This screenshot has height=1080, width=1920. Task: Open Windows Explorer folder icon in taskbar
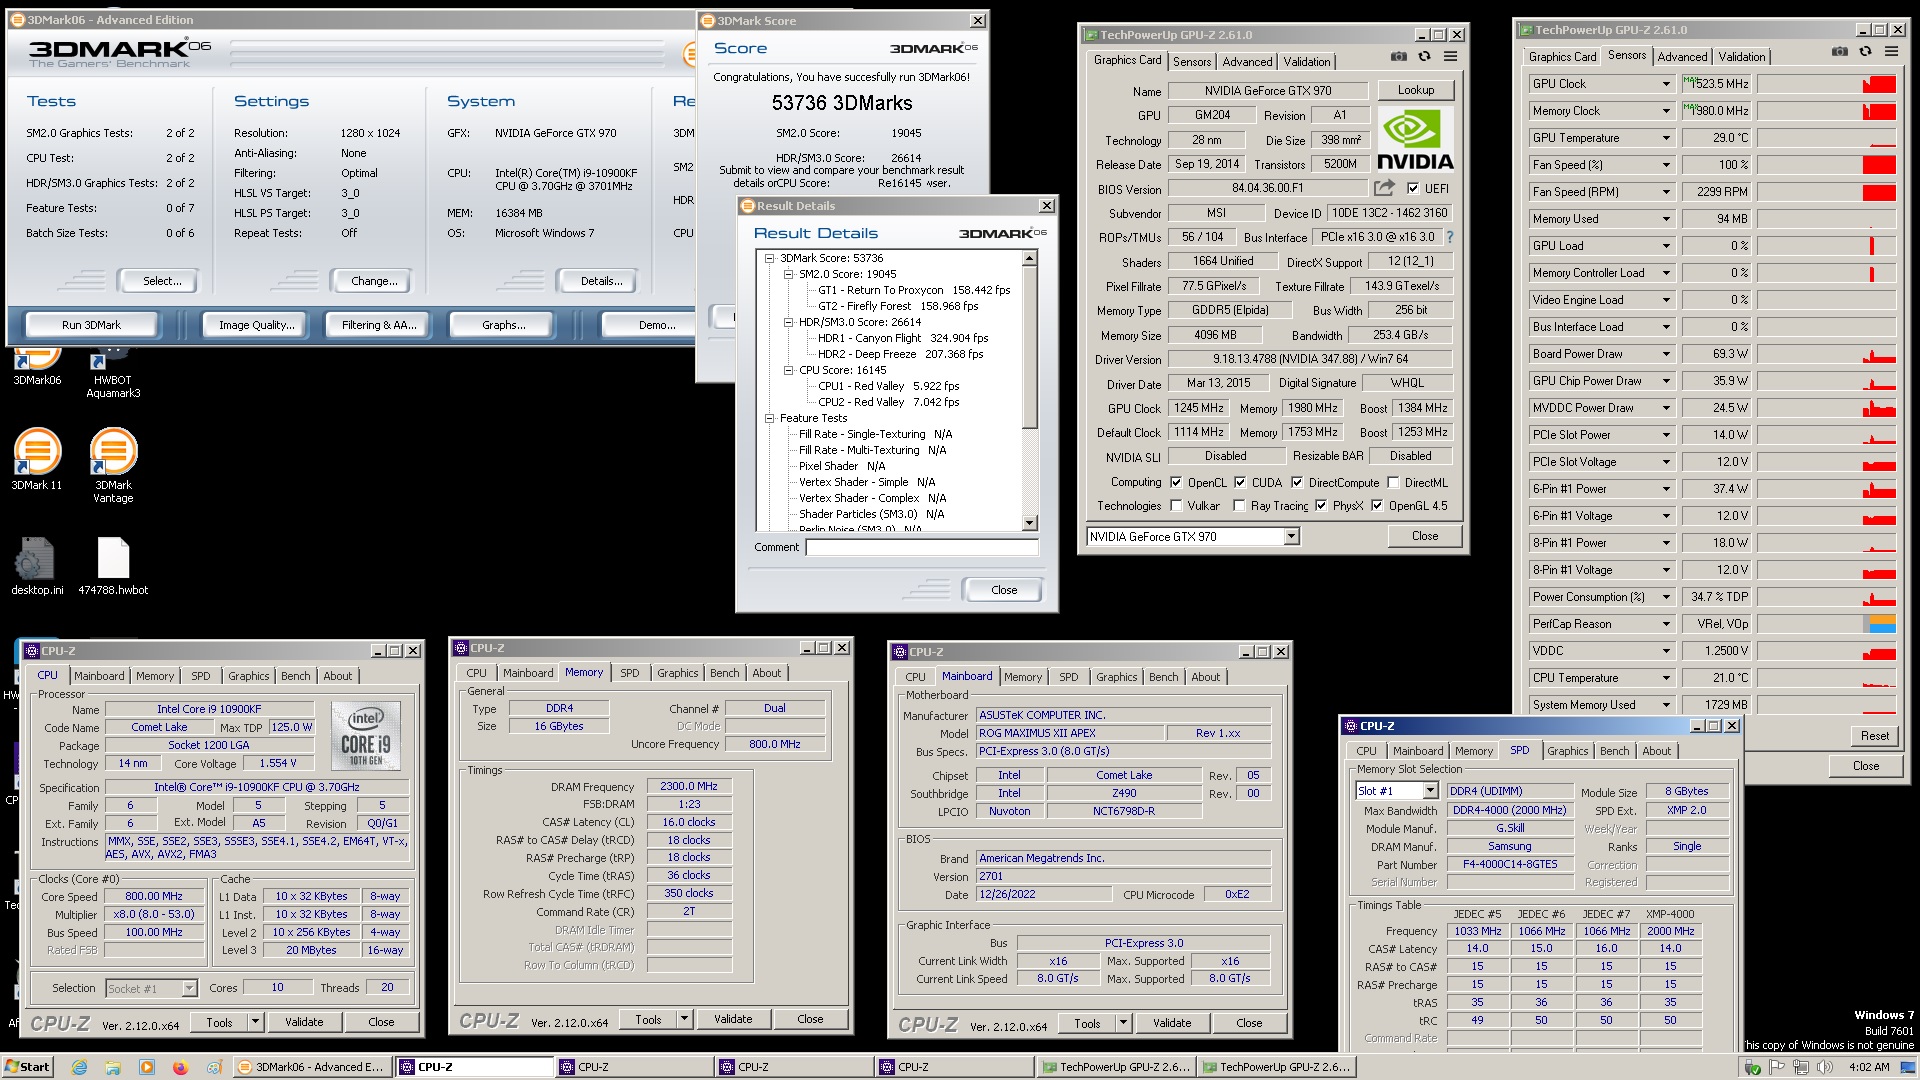(x=113, y=1067)
